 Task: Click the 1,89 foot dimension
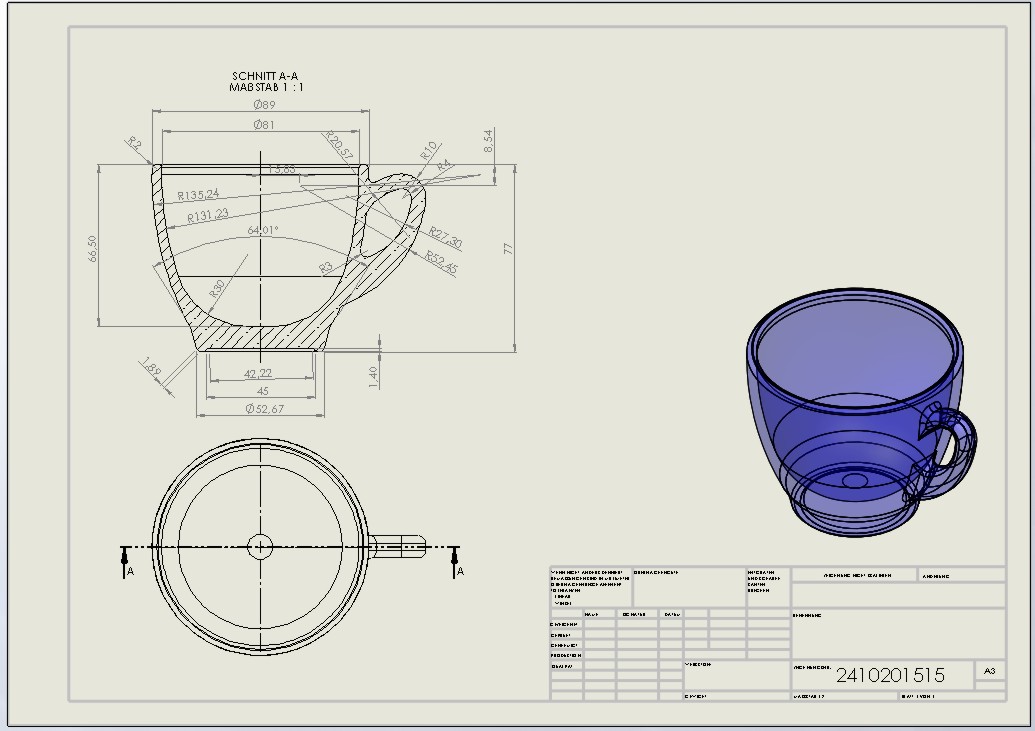pos(150,368)
